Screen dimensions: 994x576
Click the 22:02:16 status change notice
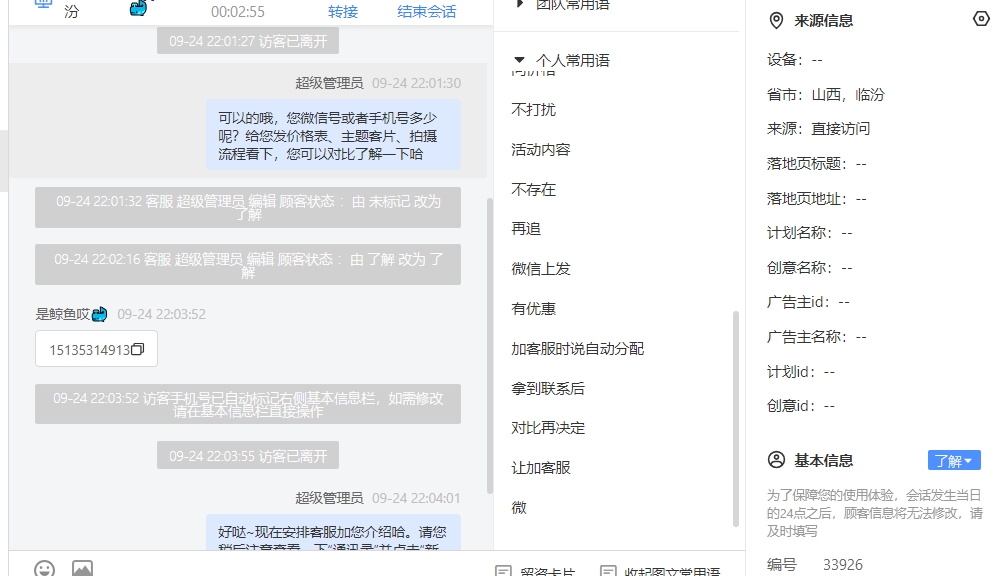click(x=248, y=265)
